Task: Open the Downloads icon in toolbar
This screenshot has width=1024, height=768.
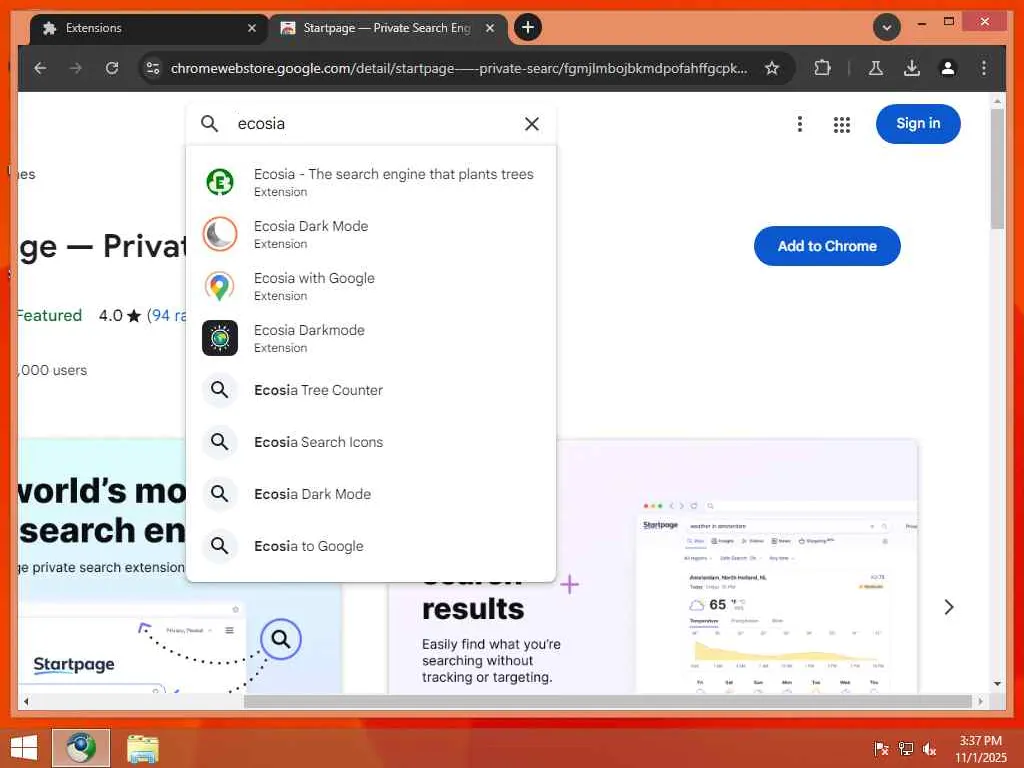Action: click(x=912, y=68)
